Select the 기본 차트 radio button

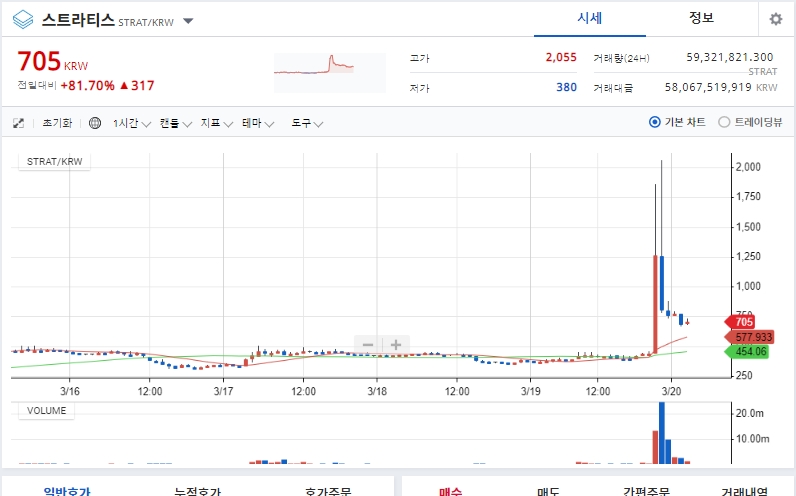click(x=655, y=122)
